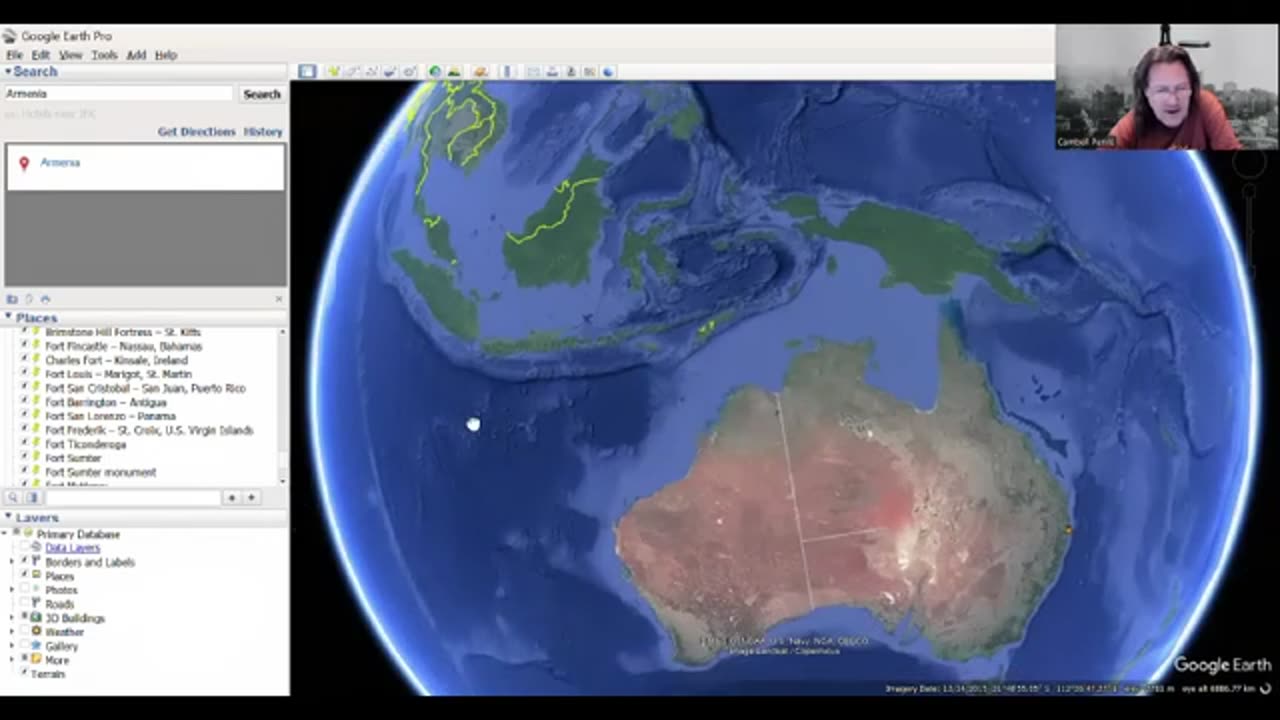Click the Add Placemark toolbar icon
1280x720 pixels.
coord(333,71)
